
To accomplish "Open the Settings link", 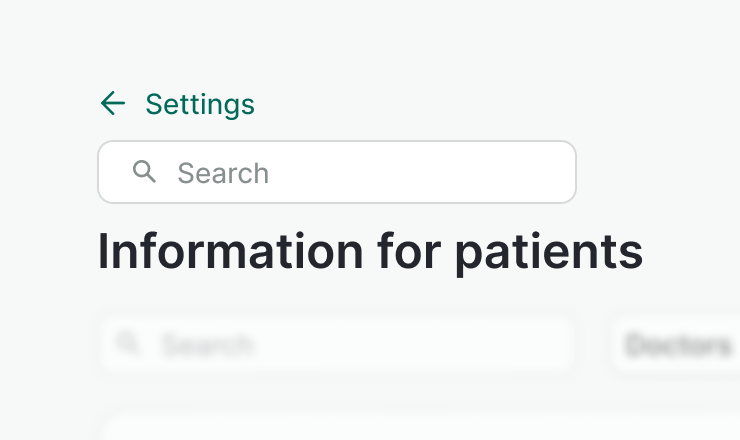I will point(200,104).
